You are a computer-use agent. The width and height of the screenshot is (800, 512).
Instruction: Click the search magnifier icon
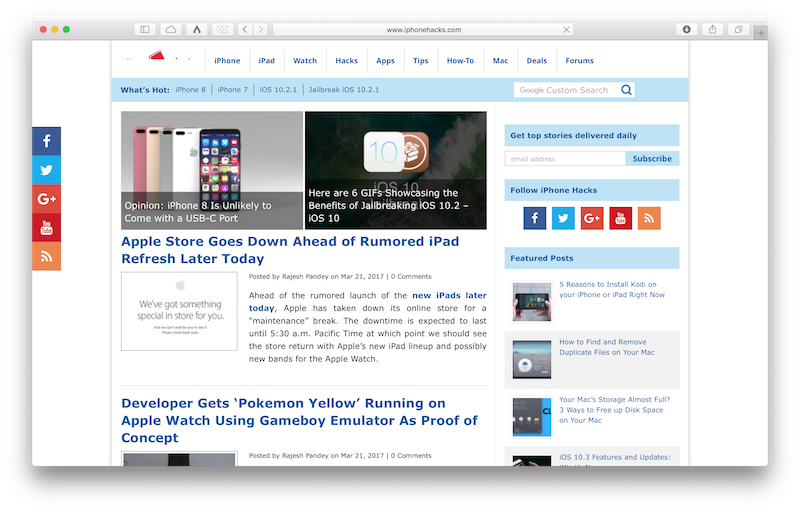[x=626, y=90]
